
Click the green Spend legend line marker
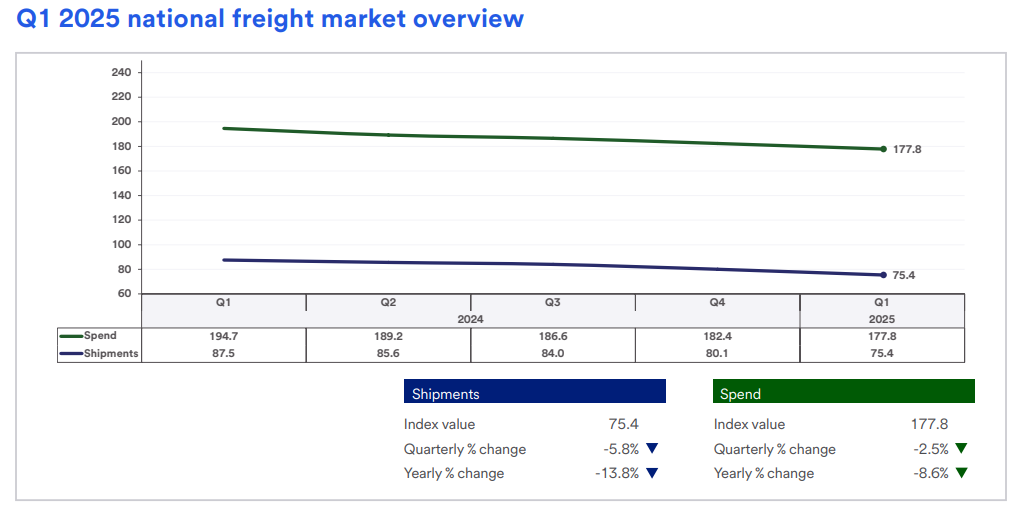click(x=71, y=336)
